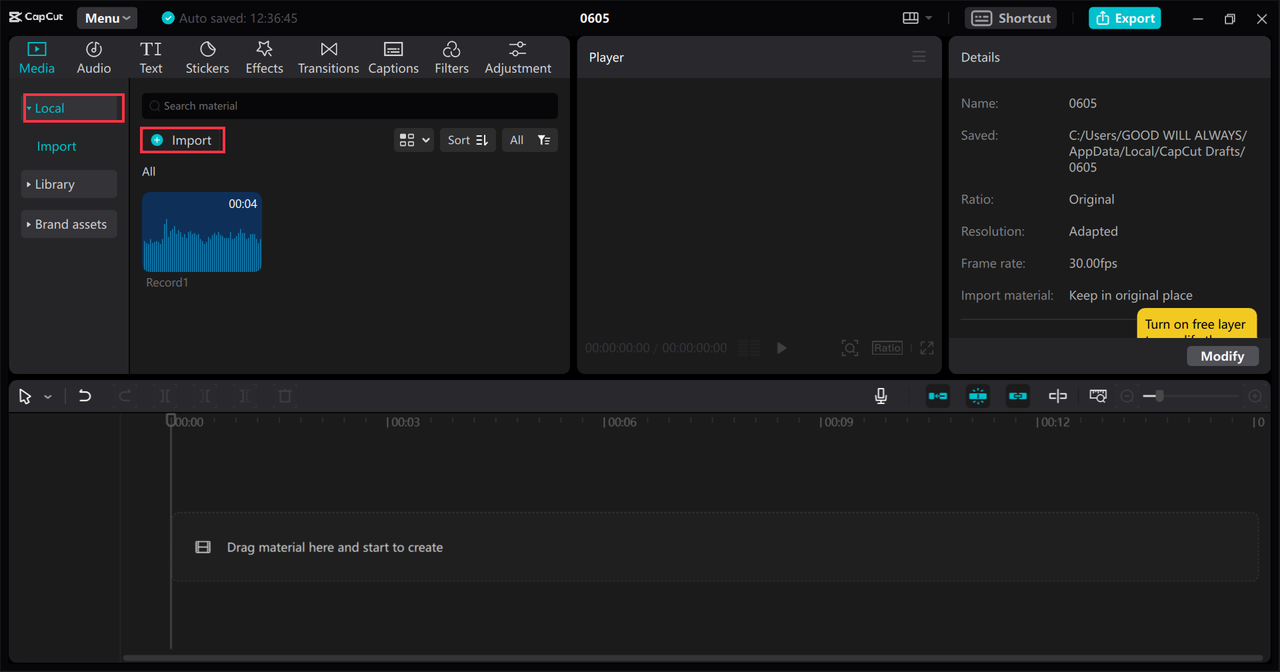Click the Redo arrow
The height and width of the screenshot is (672, 1280).
point(125,396)
